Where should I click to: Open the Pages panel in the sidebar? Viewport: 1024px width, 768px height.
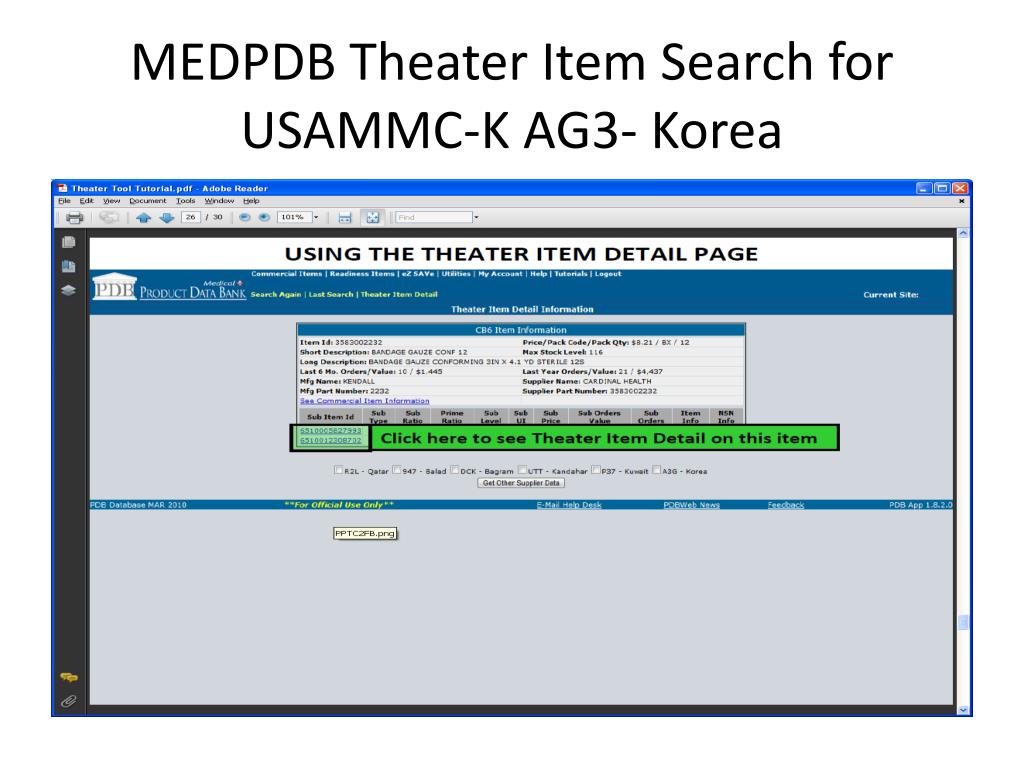(x=69, y=242)
